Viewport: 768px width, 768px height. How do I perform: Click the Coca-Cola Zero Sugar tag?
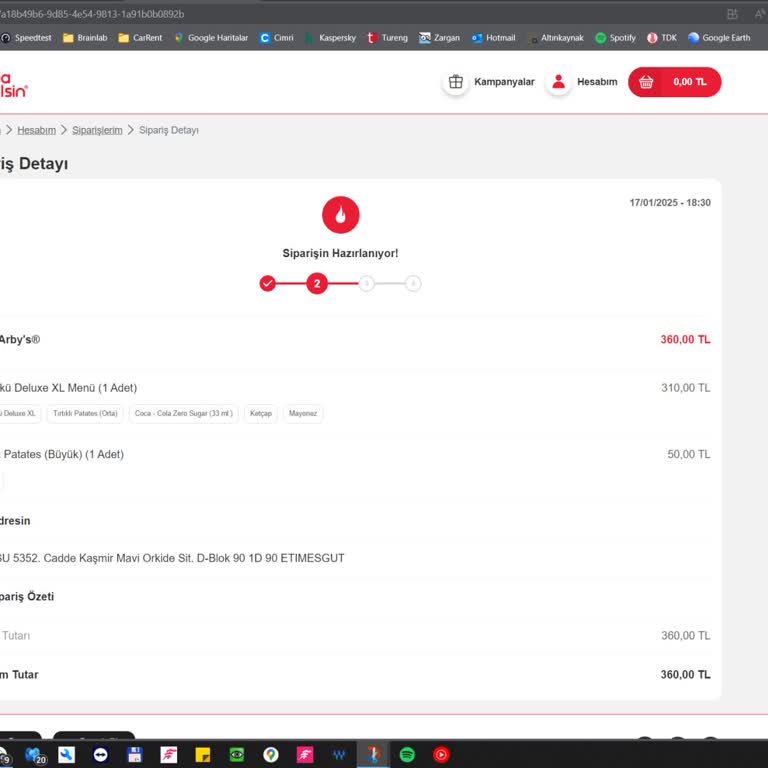click(x=184, y=413)
